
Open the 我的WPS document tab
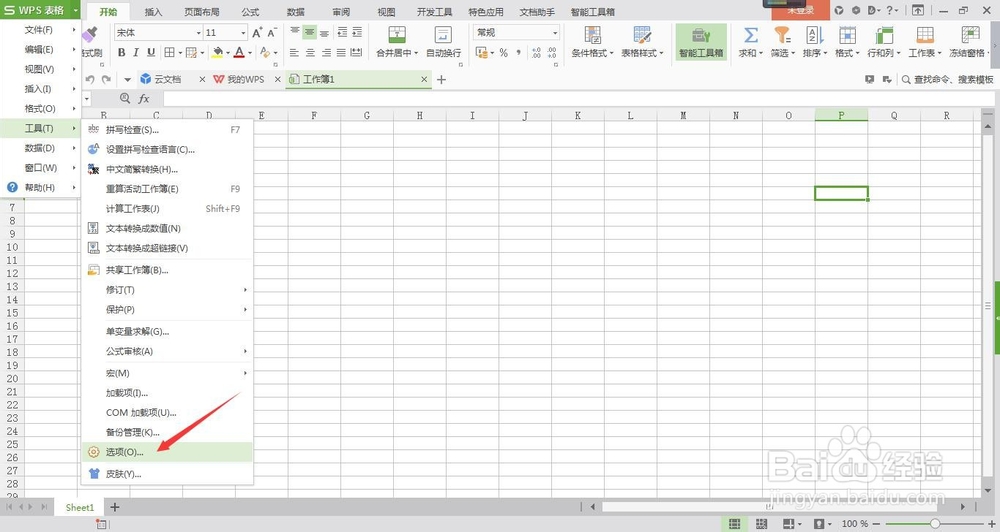245,79
